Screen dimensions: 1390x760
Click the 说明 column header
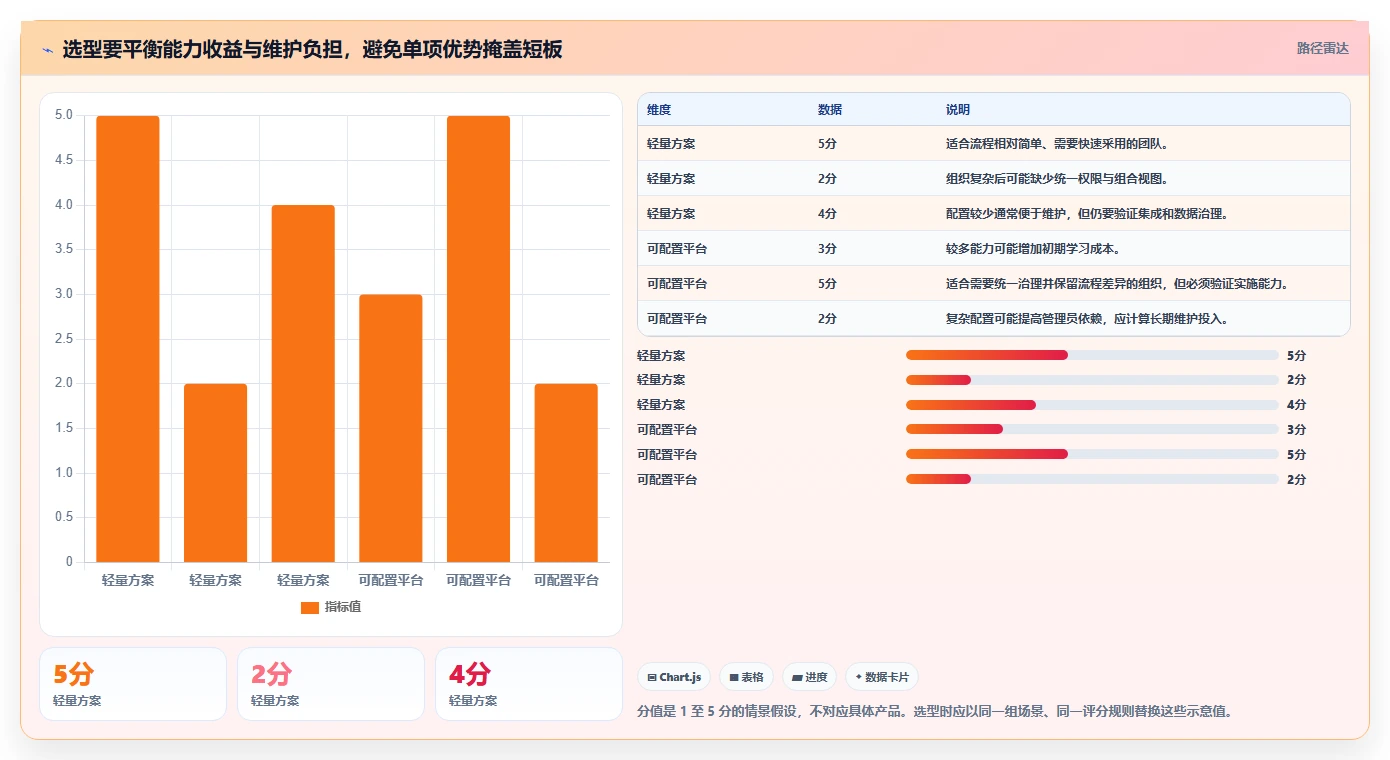click(x=958, y=110)
